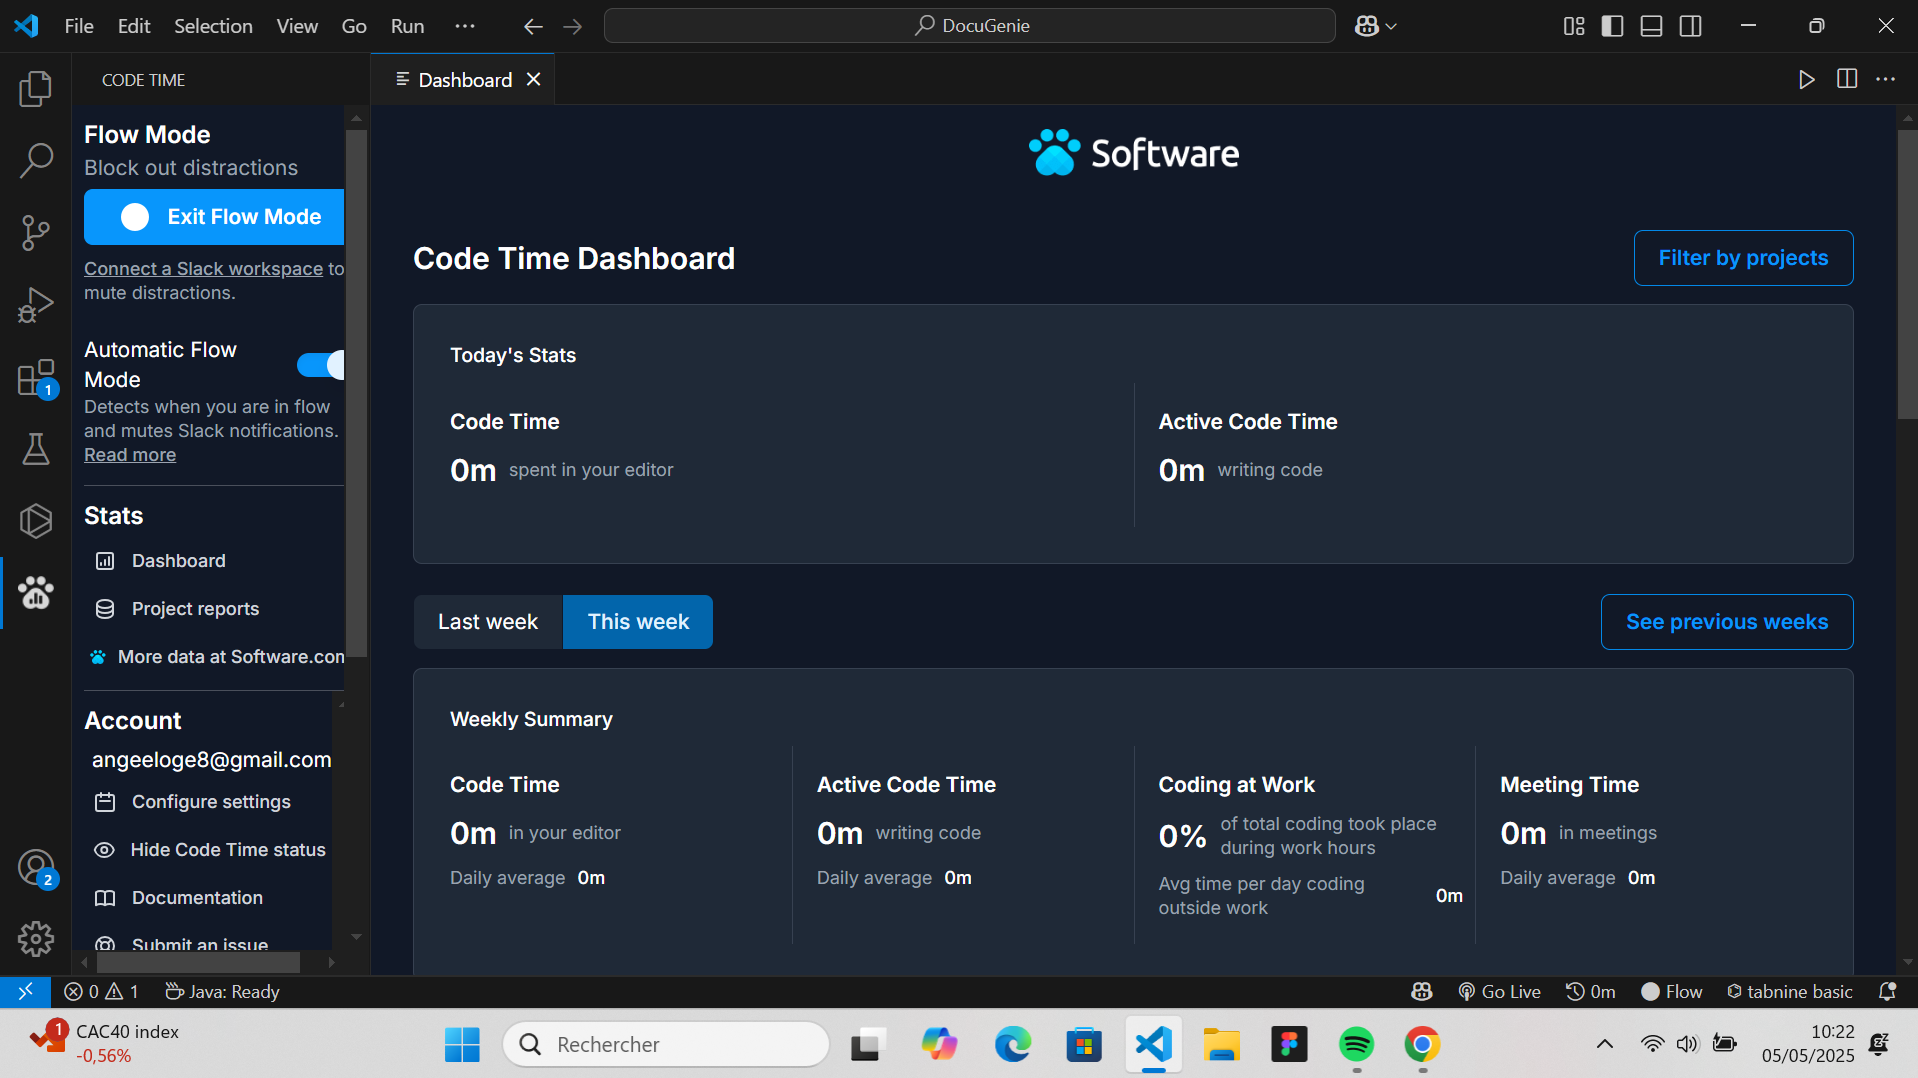Open the Selection menu
1918x1078 pixels.
pyautogui.click(x=213, y=26)
